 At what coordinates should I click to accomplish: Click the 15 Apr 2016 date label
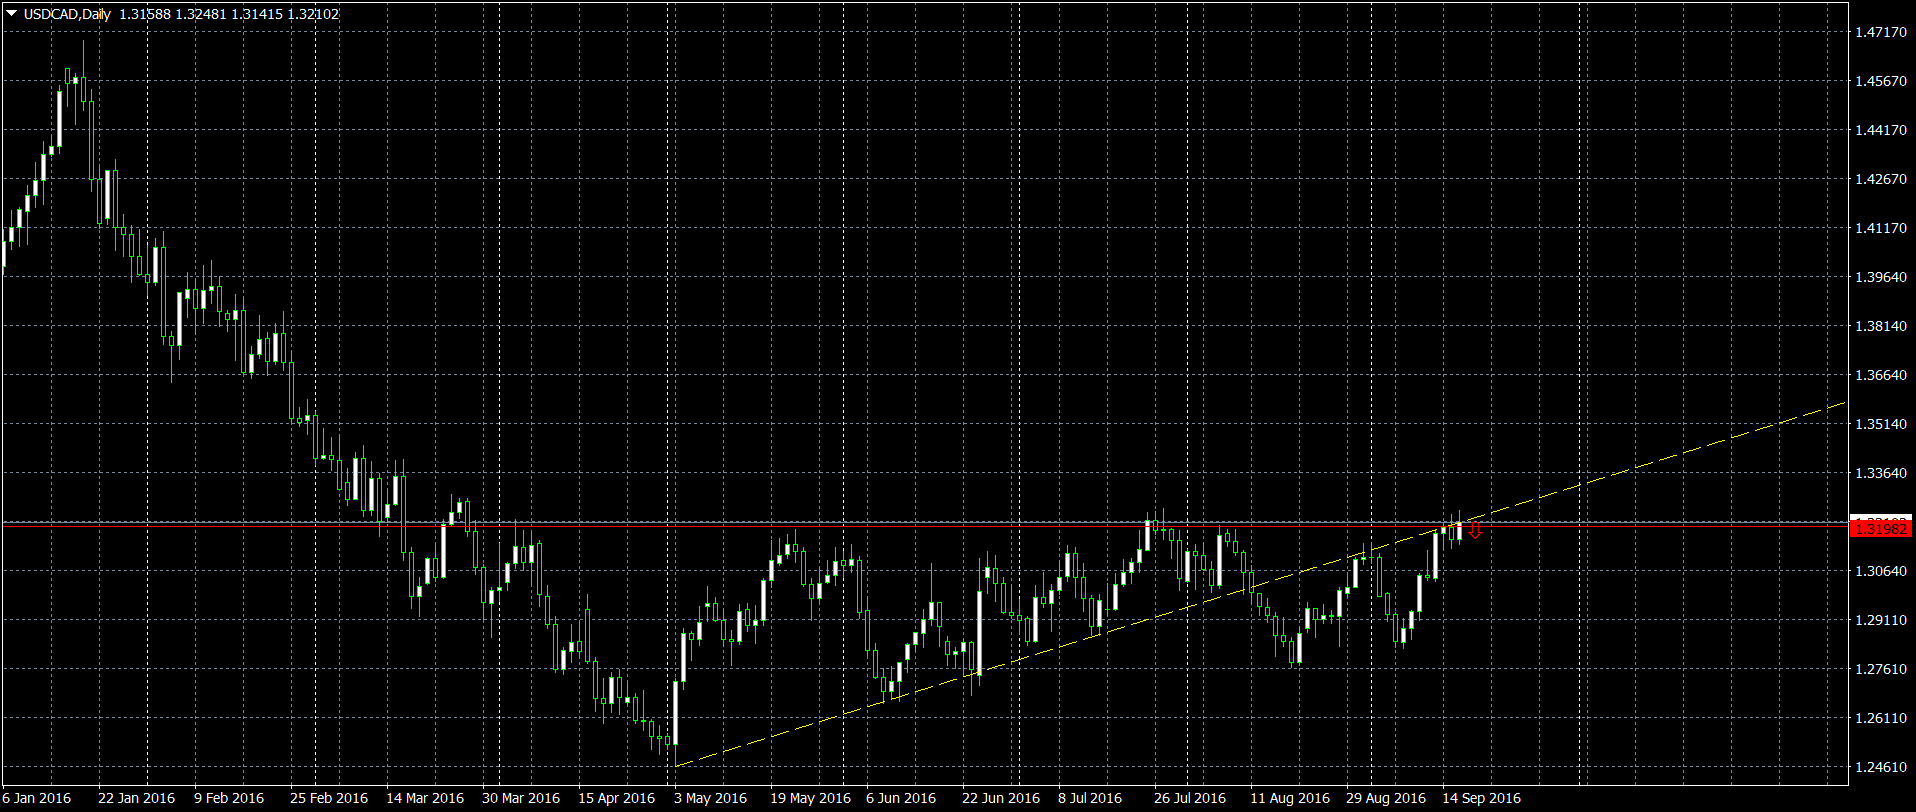coord(616,798)
